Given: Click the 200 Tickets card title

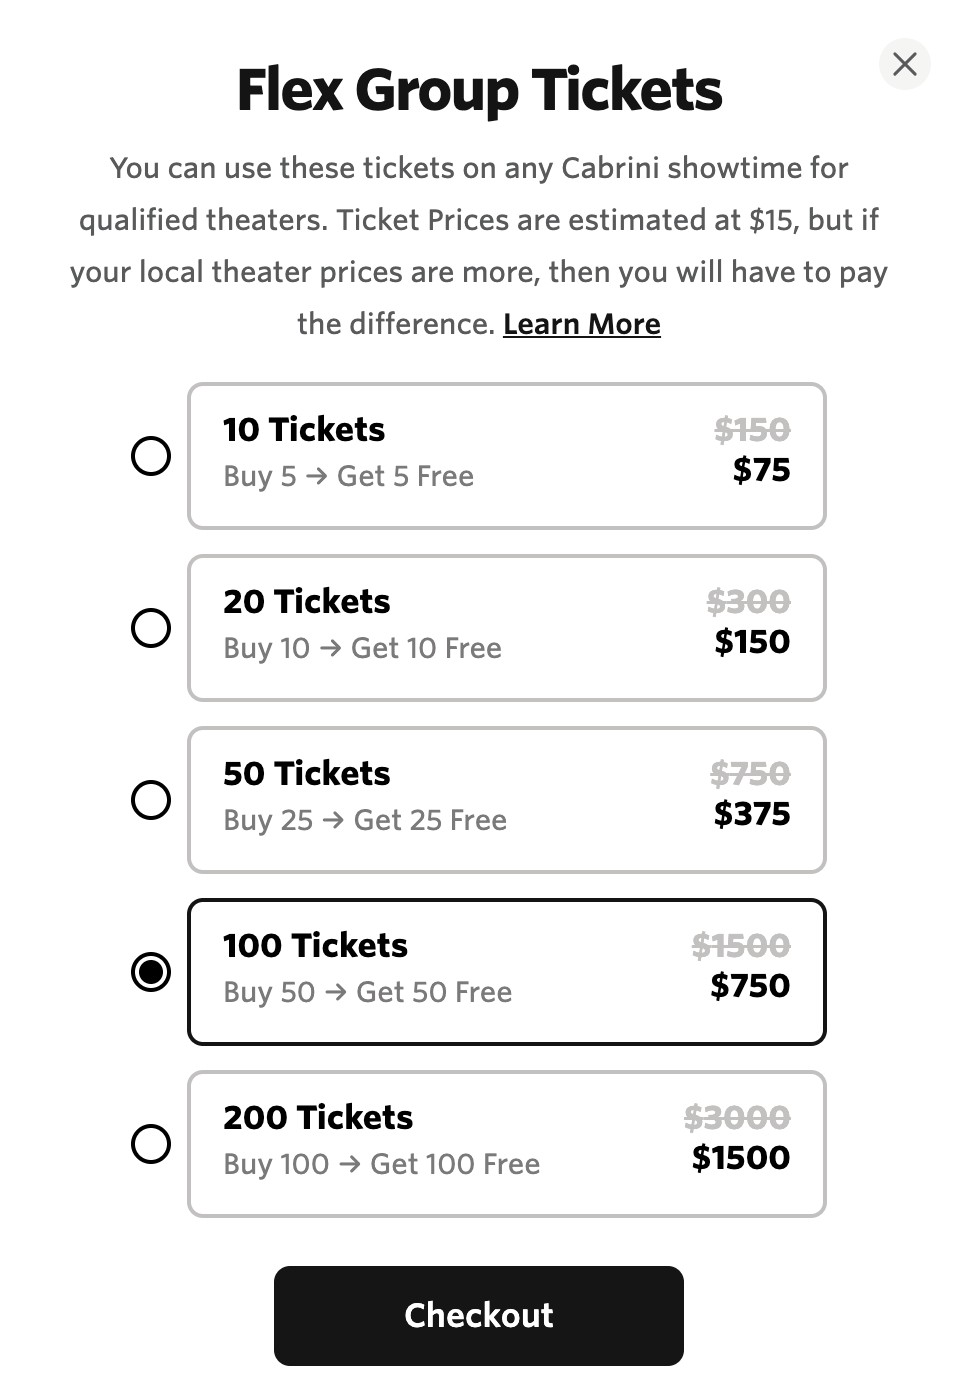Looking at the screenshot, I should [318, 1118].
